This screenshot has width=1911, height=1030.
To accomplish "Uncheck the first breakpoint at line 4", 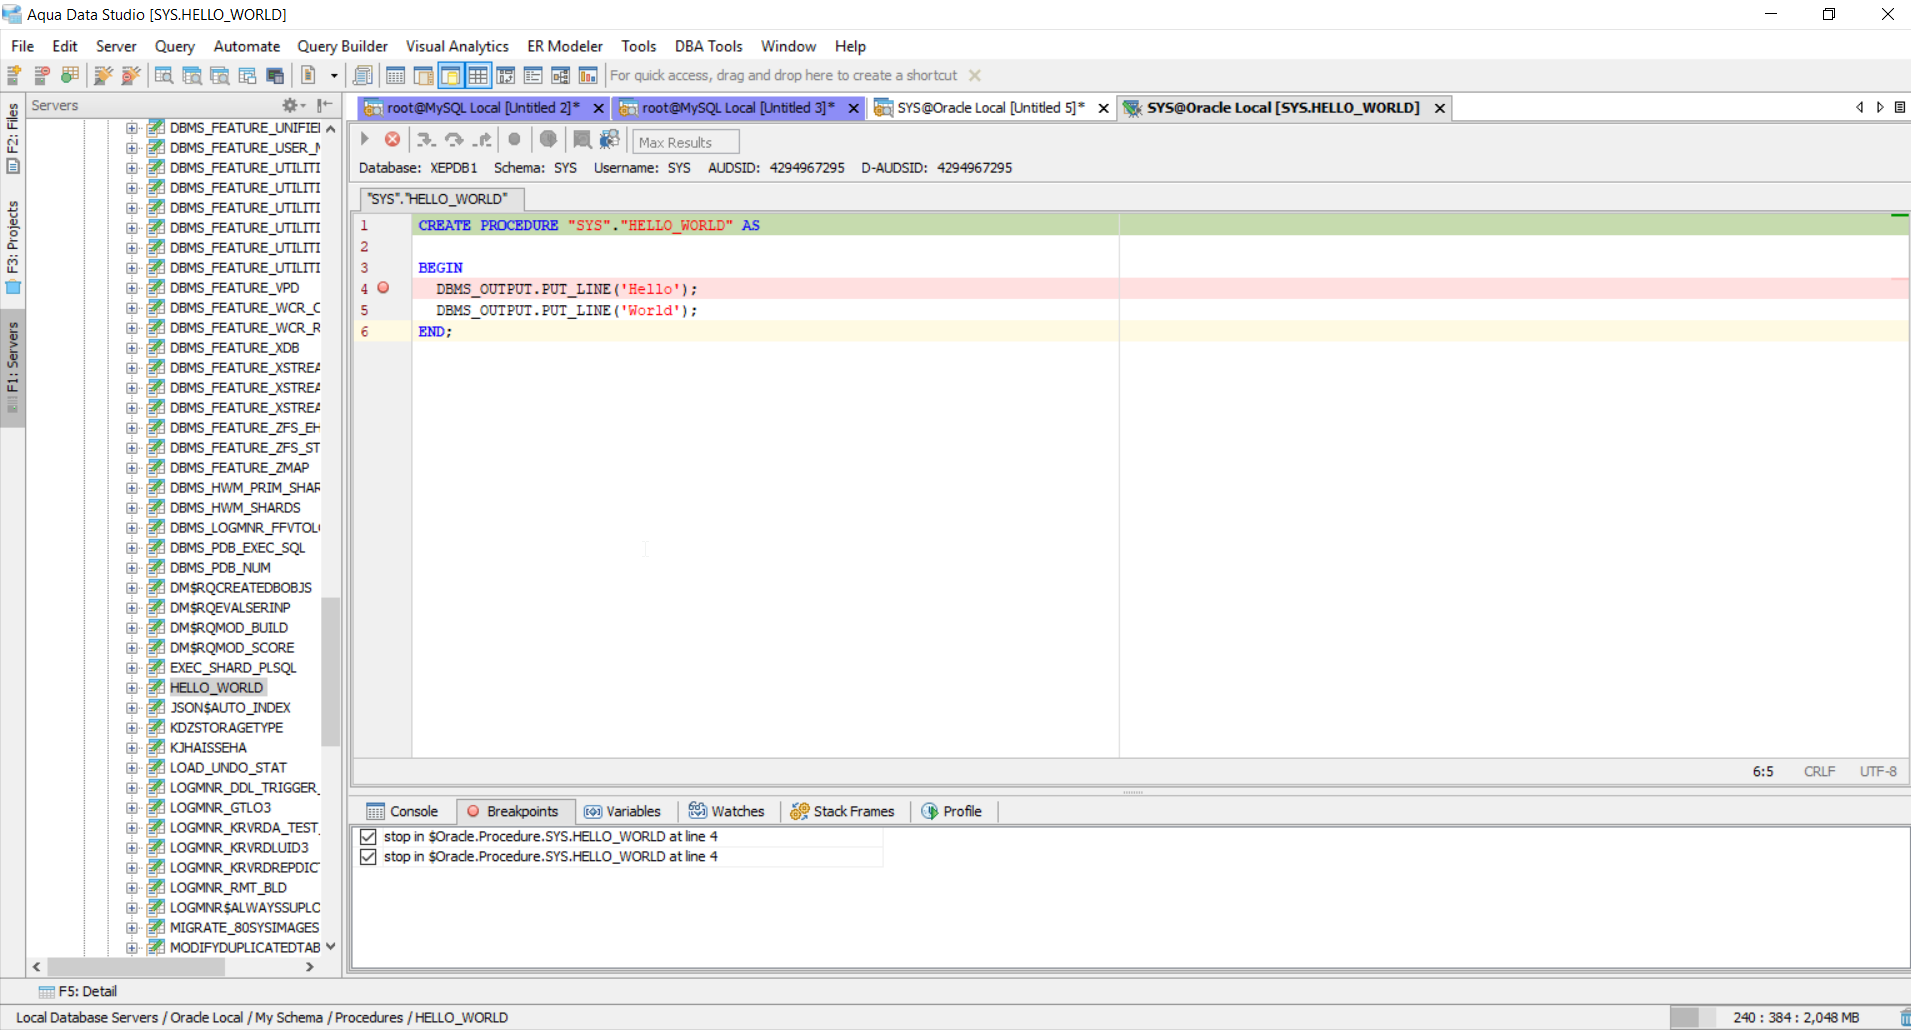I will 368,837.
